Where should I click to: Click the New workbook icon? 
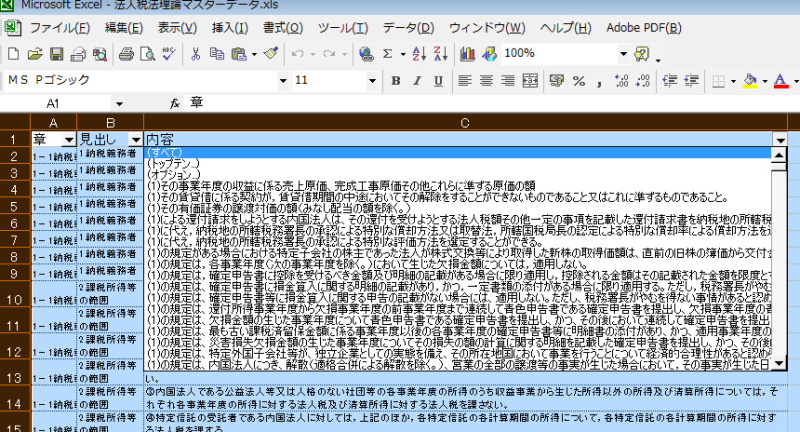point(14,54)
